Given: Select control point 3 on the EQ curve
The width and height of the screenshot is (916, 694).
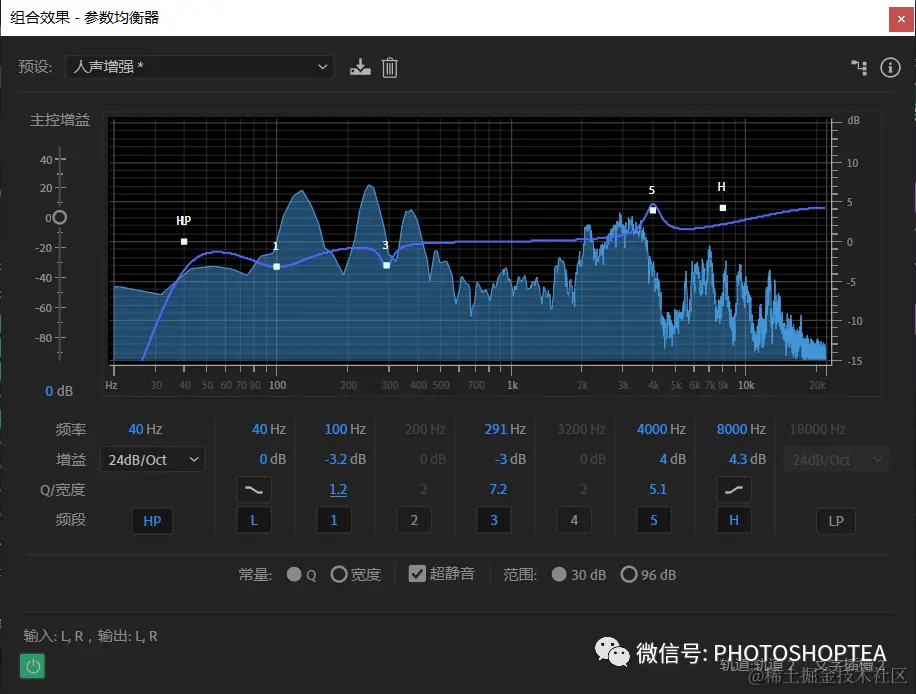Looking at the screenshot, I should (386, 265).
